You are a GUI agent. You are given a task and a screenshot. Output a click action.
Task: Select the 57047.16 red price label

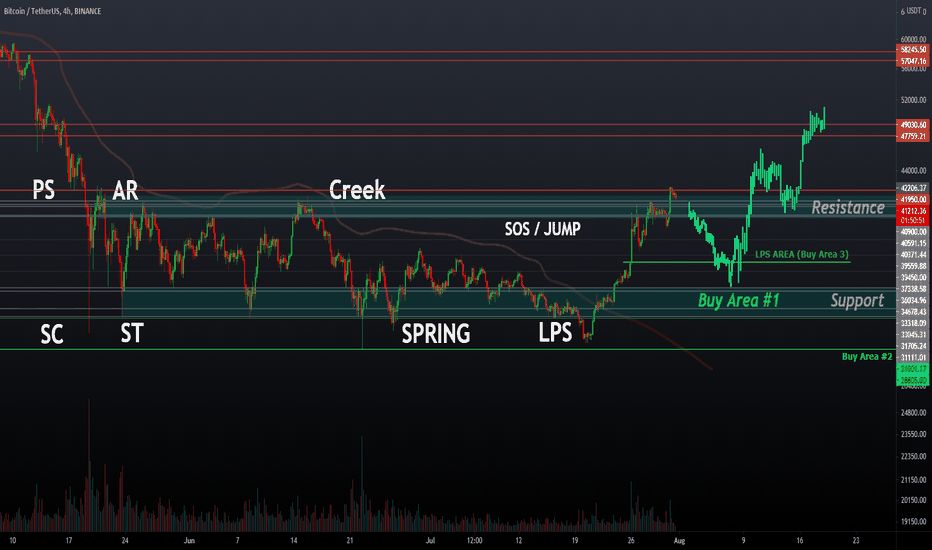click(x=913, y=61)
